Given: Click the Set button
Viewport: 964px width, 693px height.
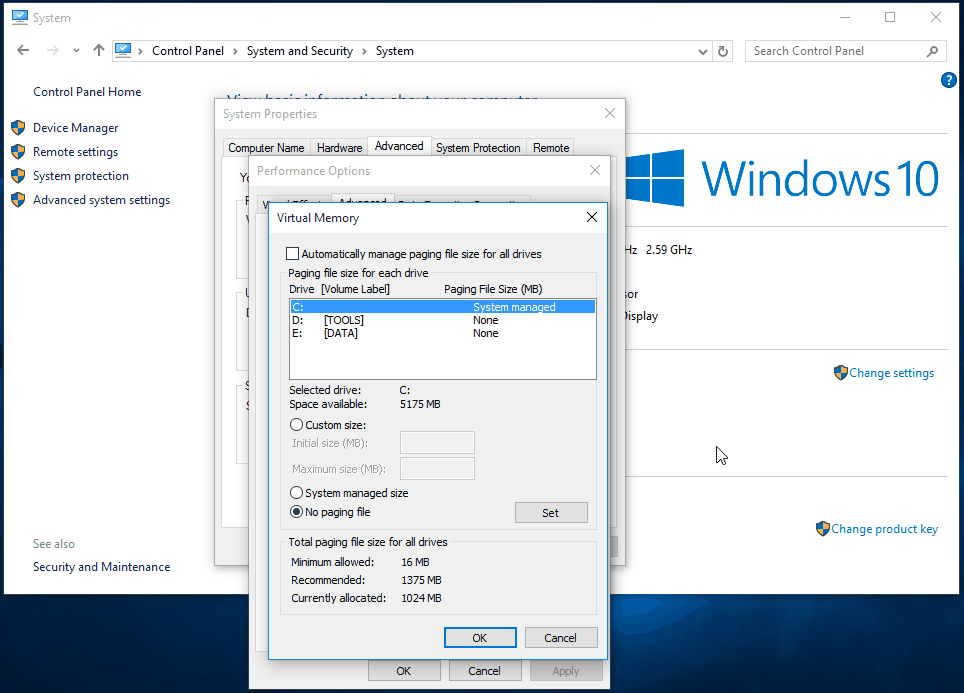Looking at the screenshot, I should tap(551, 513).
